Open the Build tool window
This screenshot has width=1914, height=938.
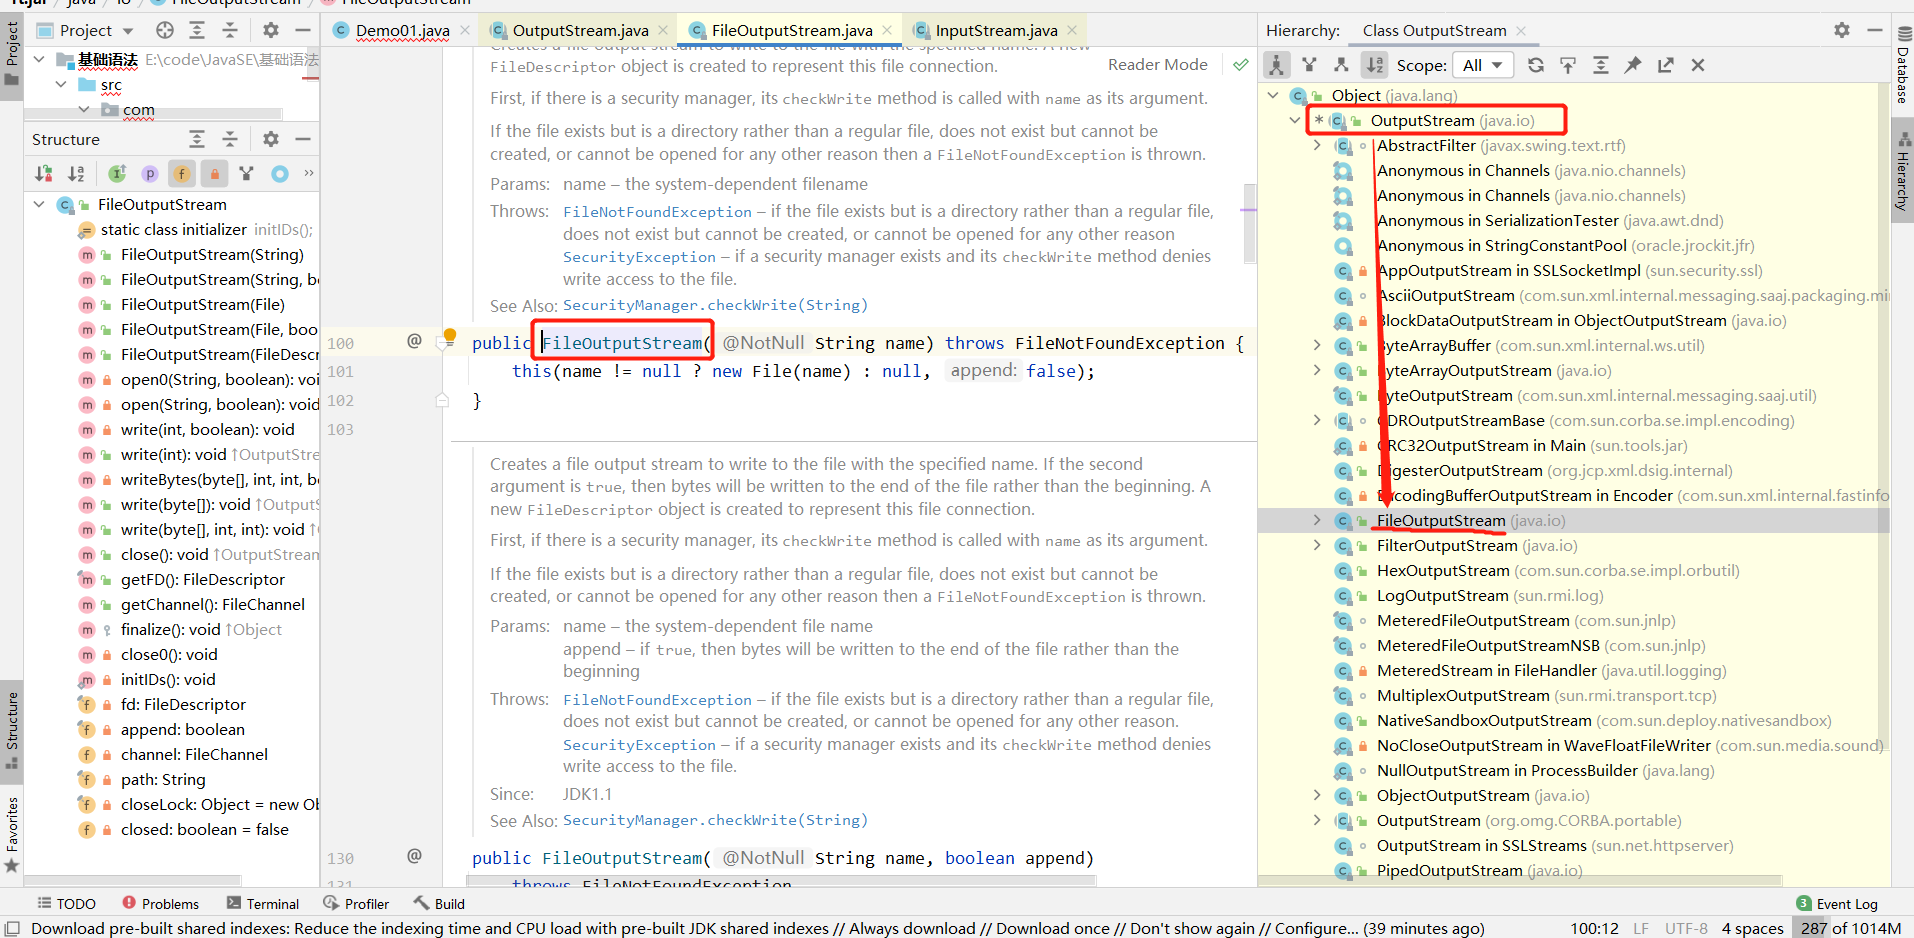click(440, 903)
